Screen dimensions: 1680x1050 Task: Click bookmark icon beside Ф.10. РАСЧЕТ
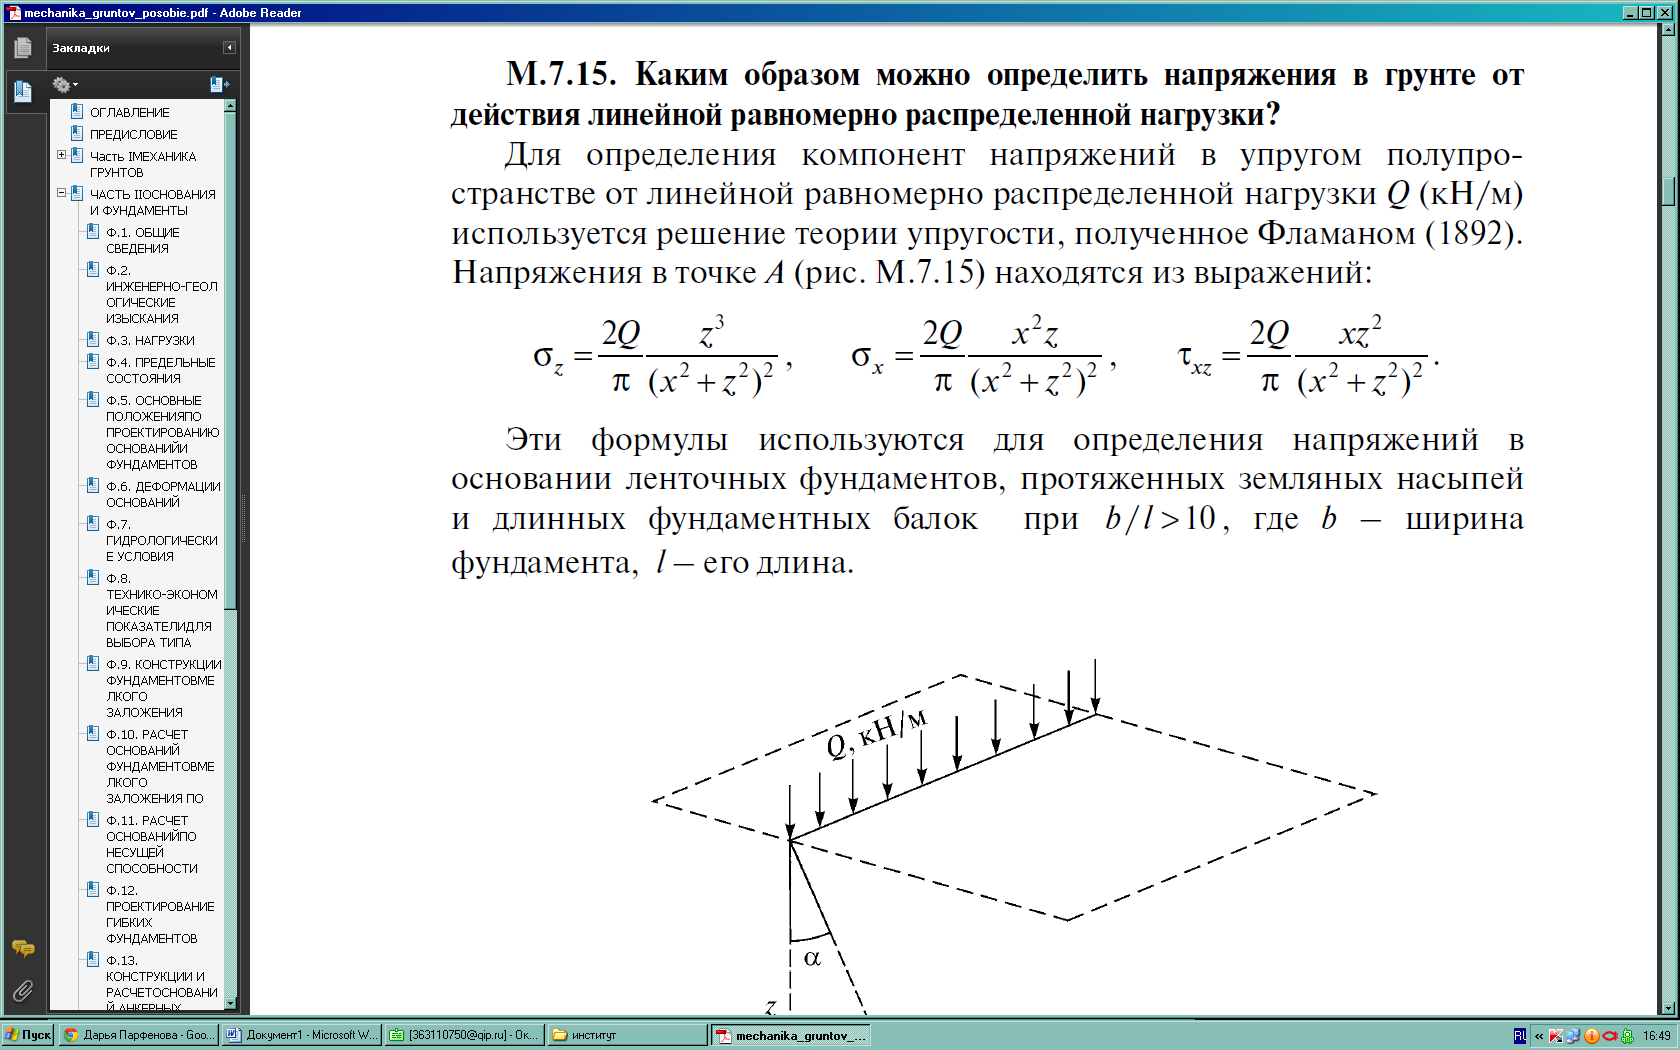click(x=93, y=733)
